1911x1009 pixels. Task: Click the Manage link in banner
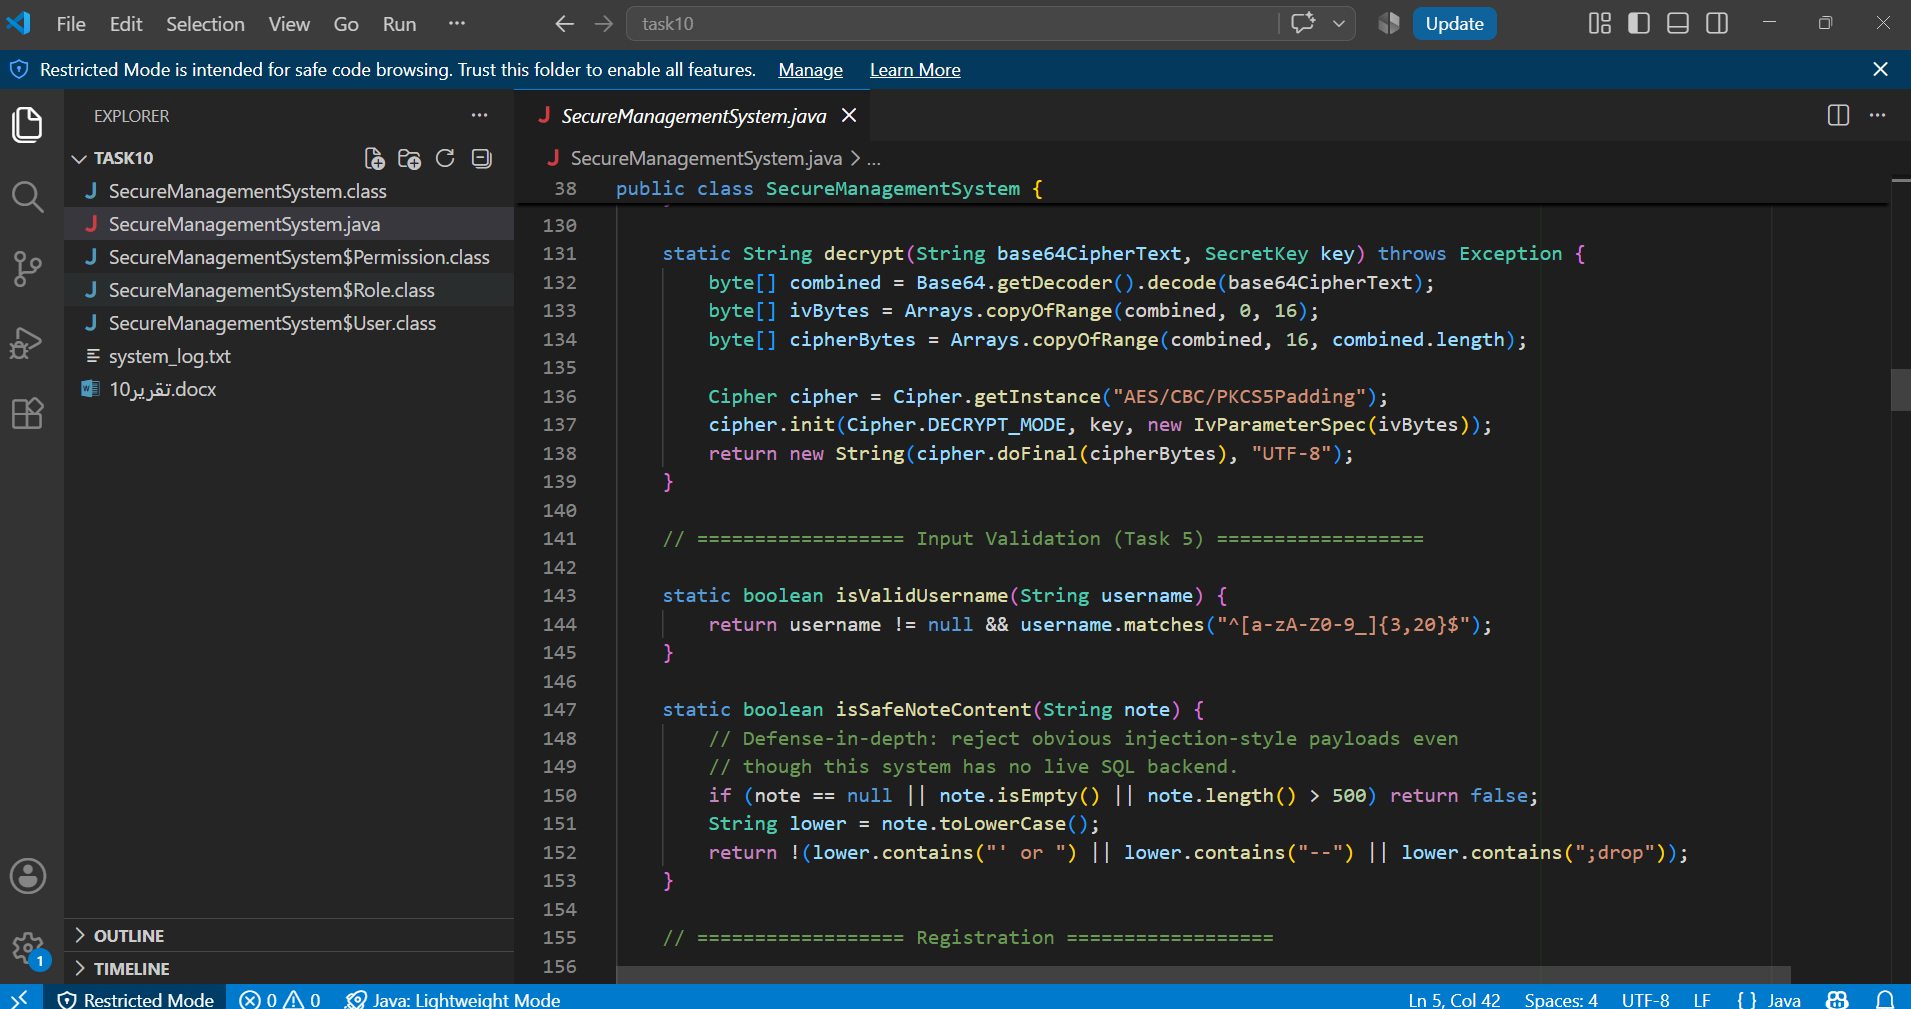coord(810,69)
